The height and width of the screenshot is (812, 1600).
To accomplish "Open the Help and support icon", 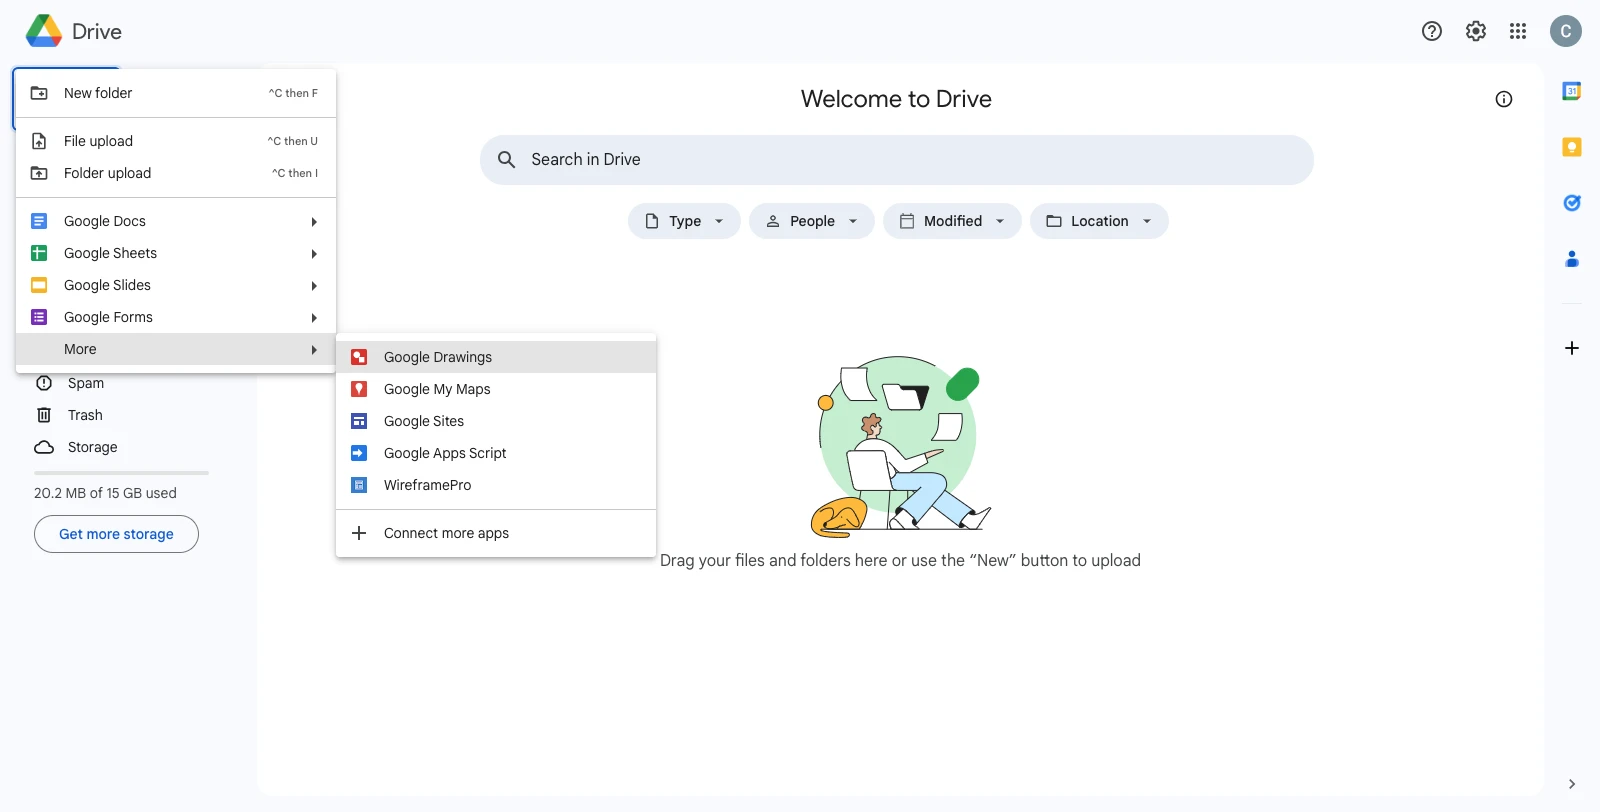I will click(x=1432, y=31).
